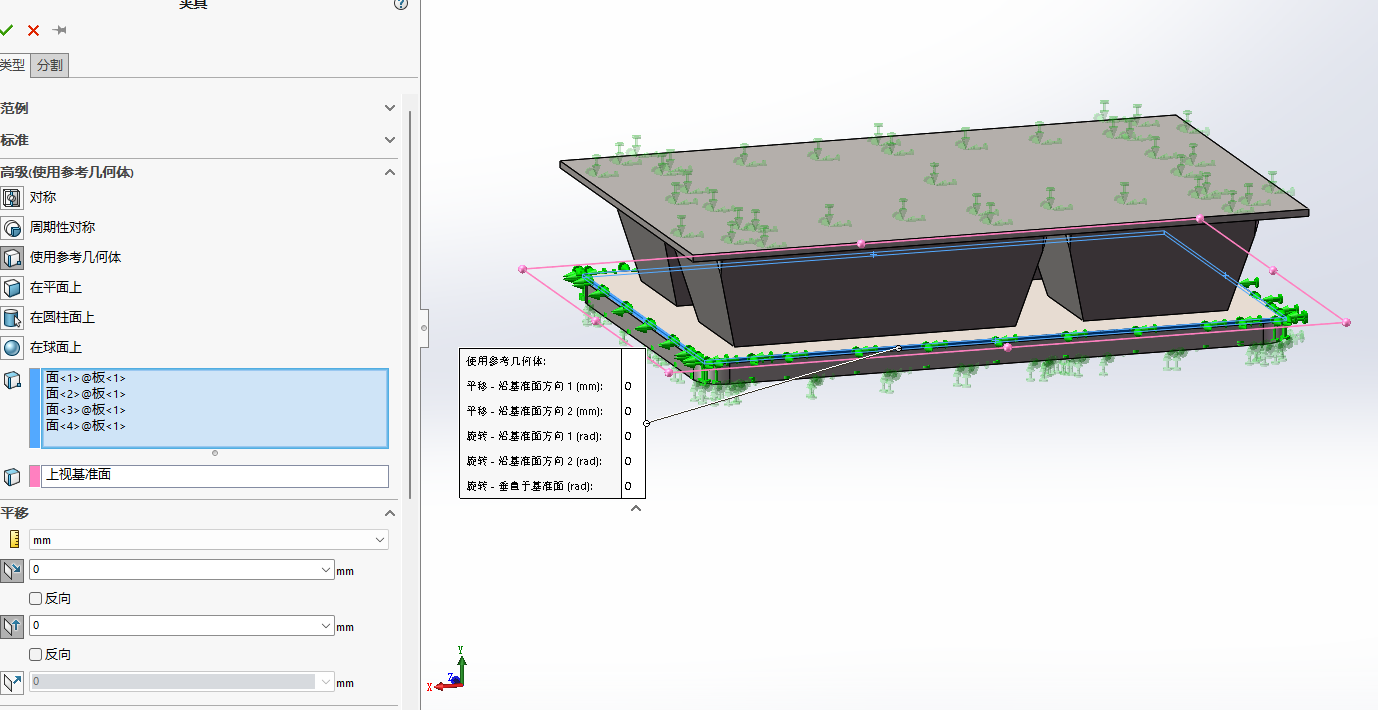The height and width of the screenshot is (710, 1378).
Task: Enable first 反向 checkbox under direction 1
Action: 36,598
